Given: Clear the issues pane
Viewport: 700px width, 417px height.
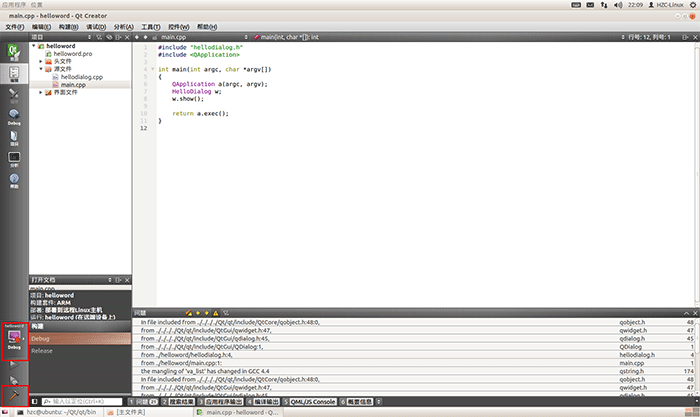Looking at the screenshot, I should [x=189, y=313].
